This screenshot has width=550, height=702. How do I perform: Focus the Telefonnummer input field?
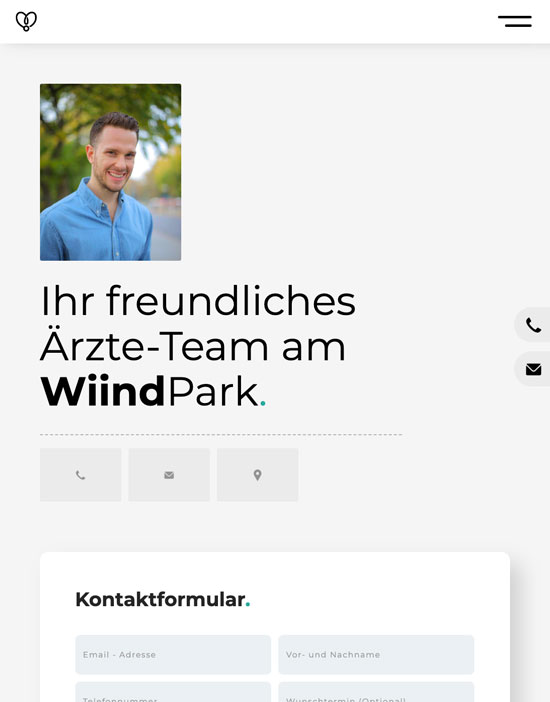(173, 692)
